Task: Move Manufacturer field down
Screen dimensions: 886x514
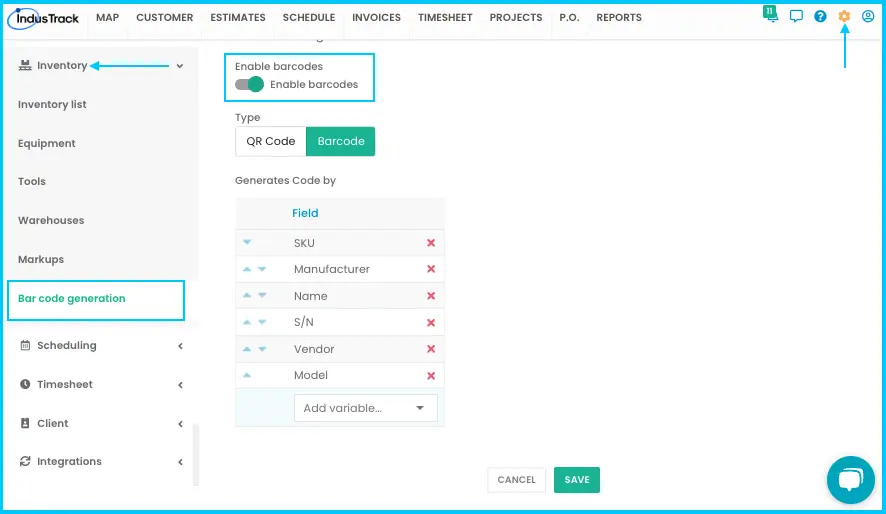Action: (x=262, y=269)
